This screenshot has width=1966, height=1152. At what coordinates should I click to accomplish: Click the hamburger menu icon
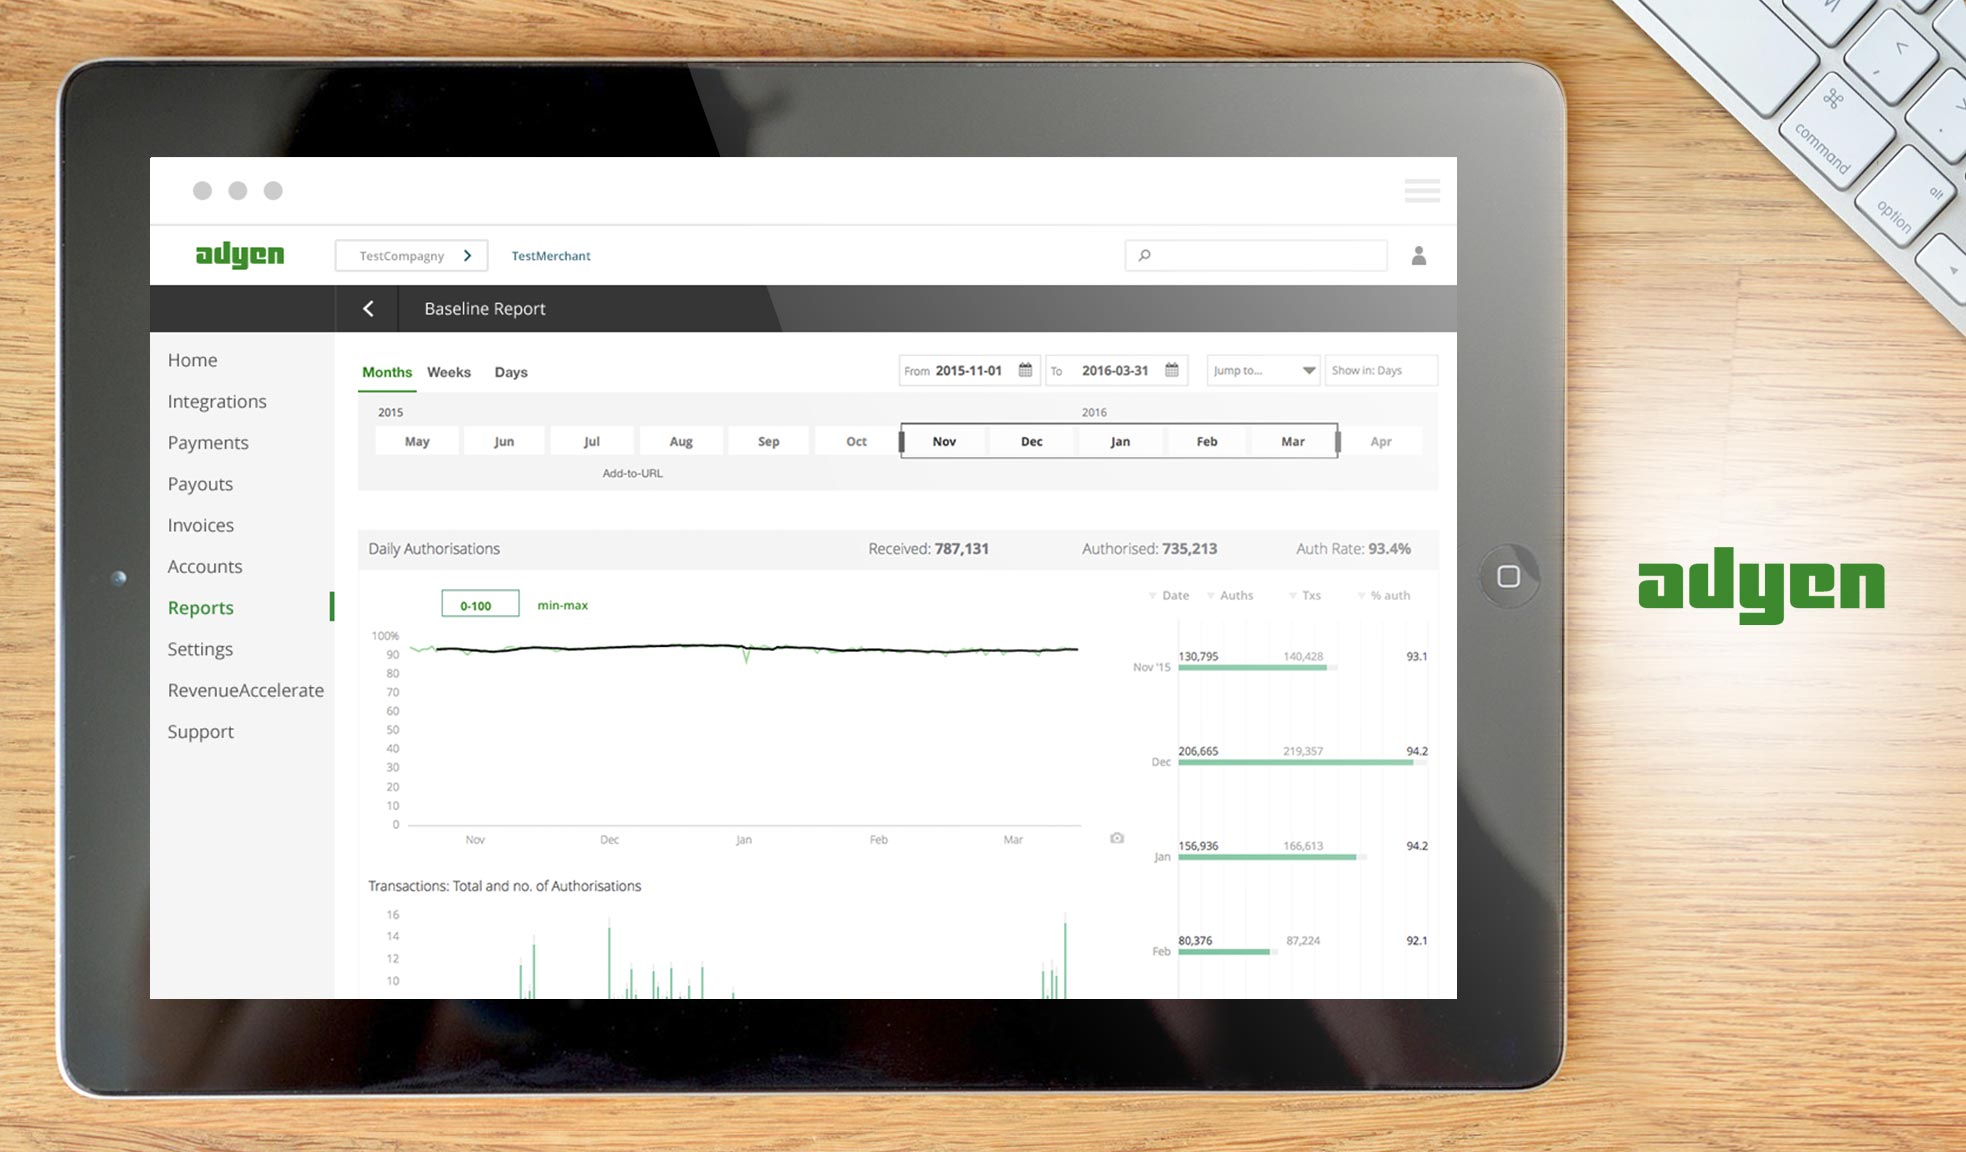(x=1421, y=191)
